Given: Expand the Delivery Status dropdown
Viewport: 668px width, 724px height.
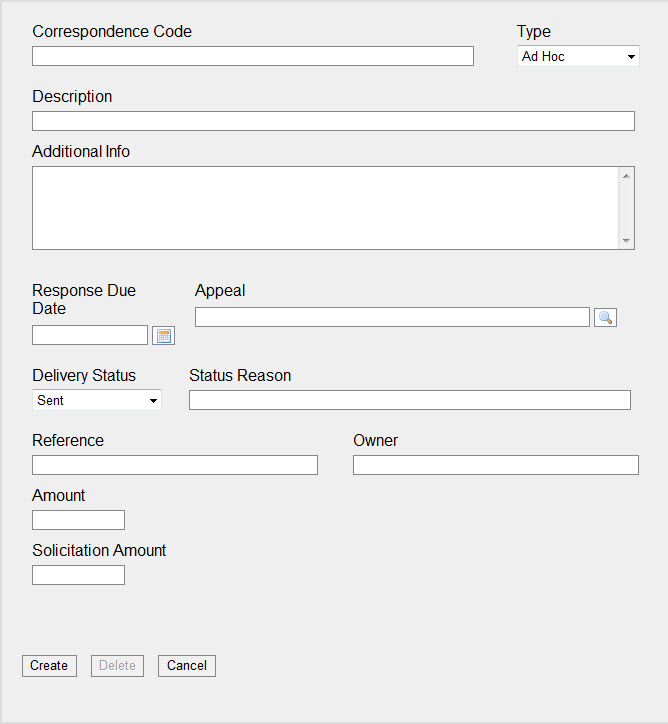Looking at the screenshot, I should pos(97,400).
